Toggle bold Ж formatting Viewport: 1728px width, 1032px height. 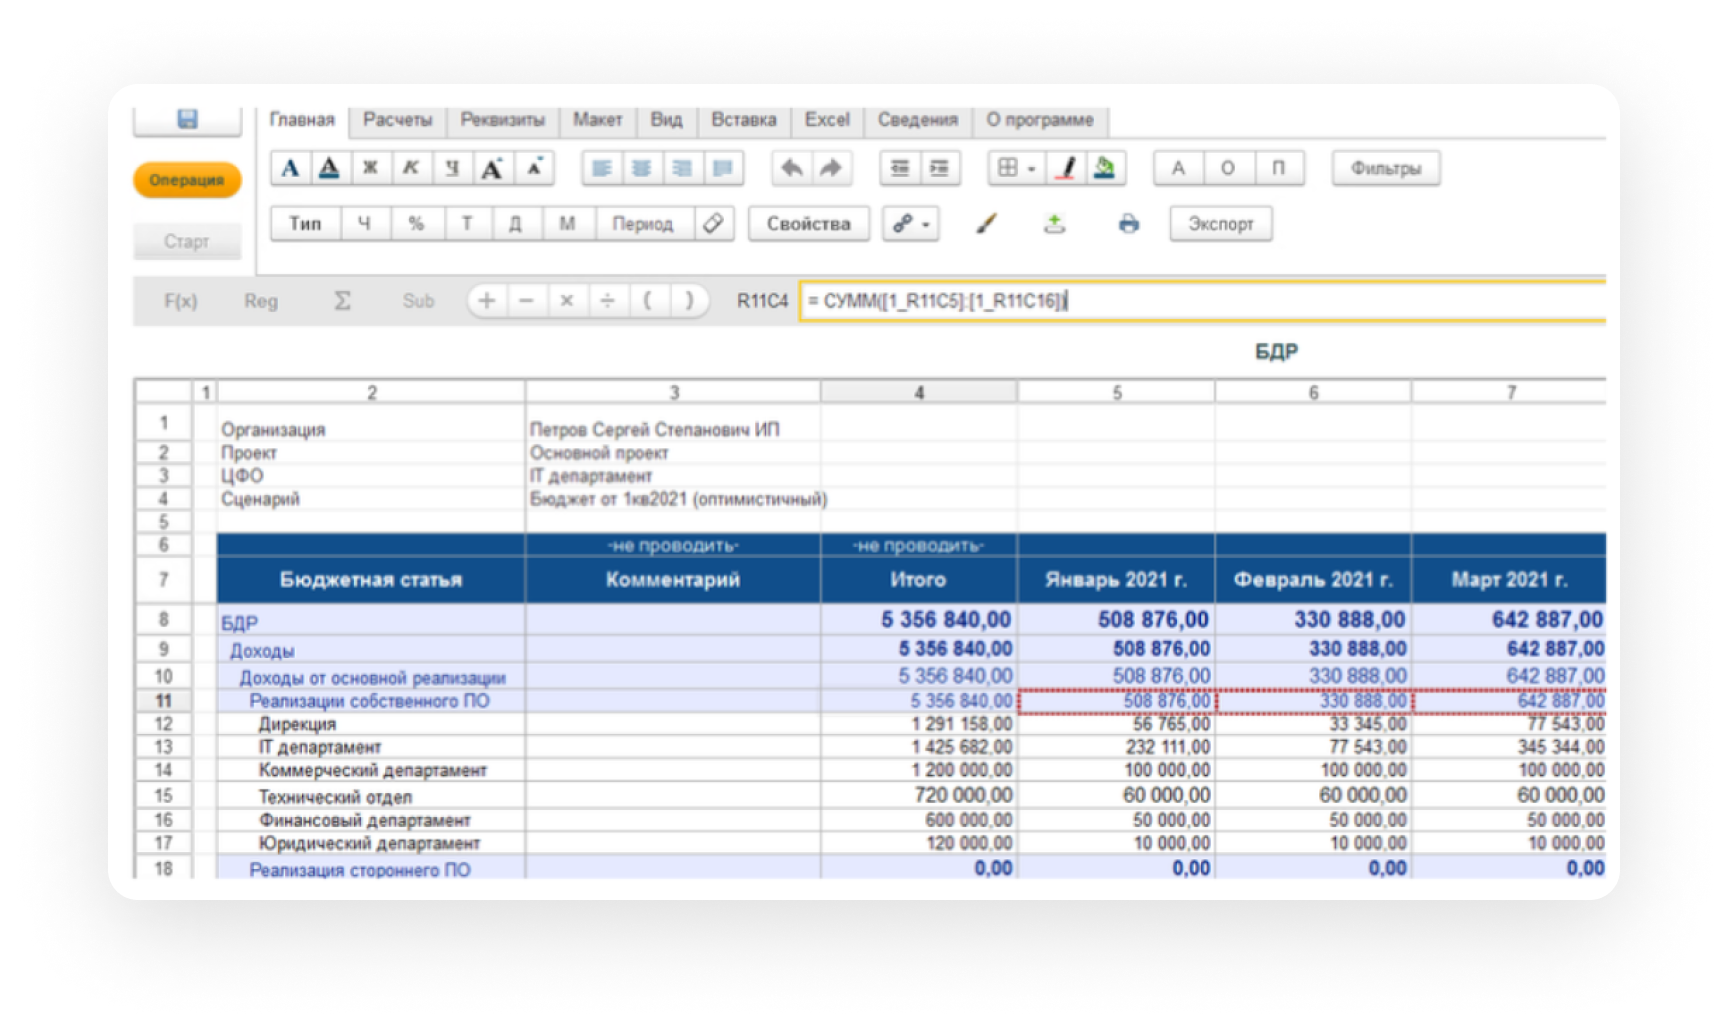click(x=370, y=168)
